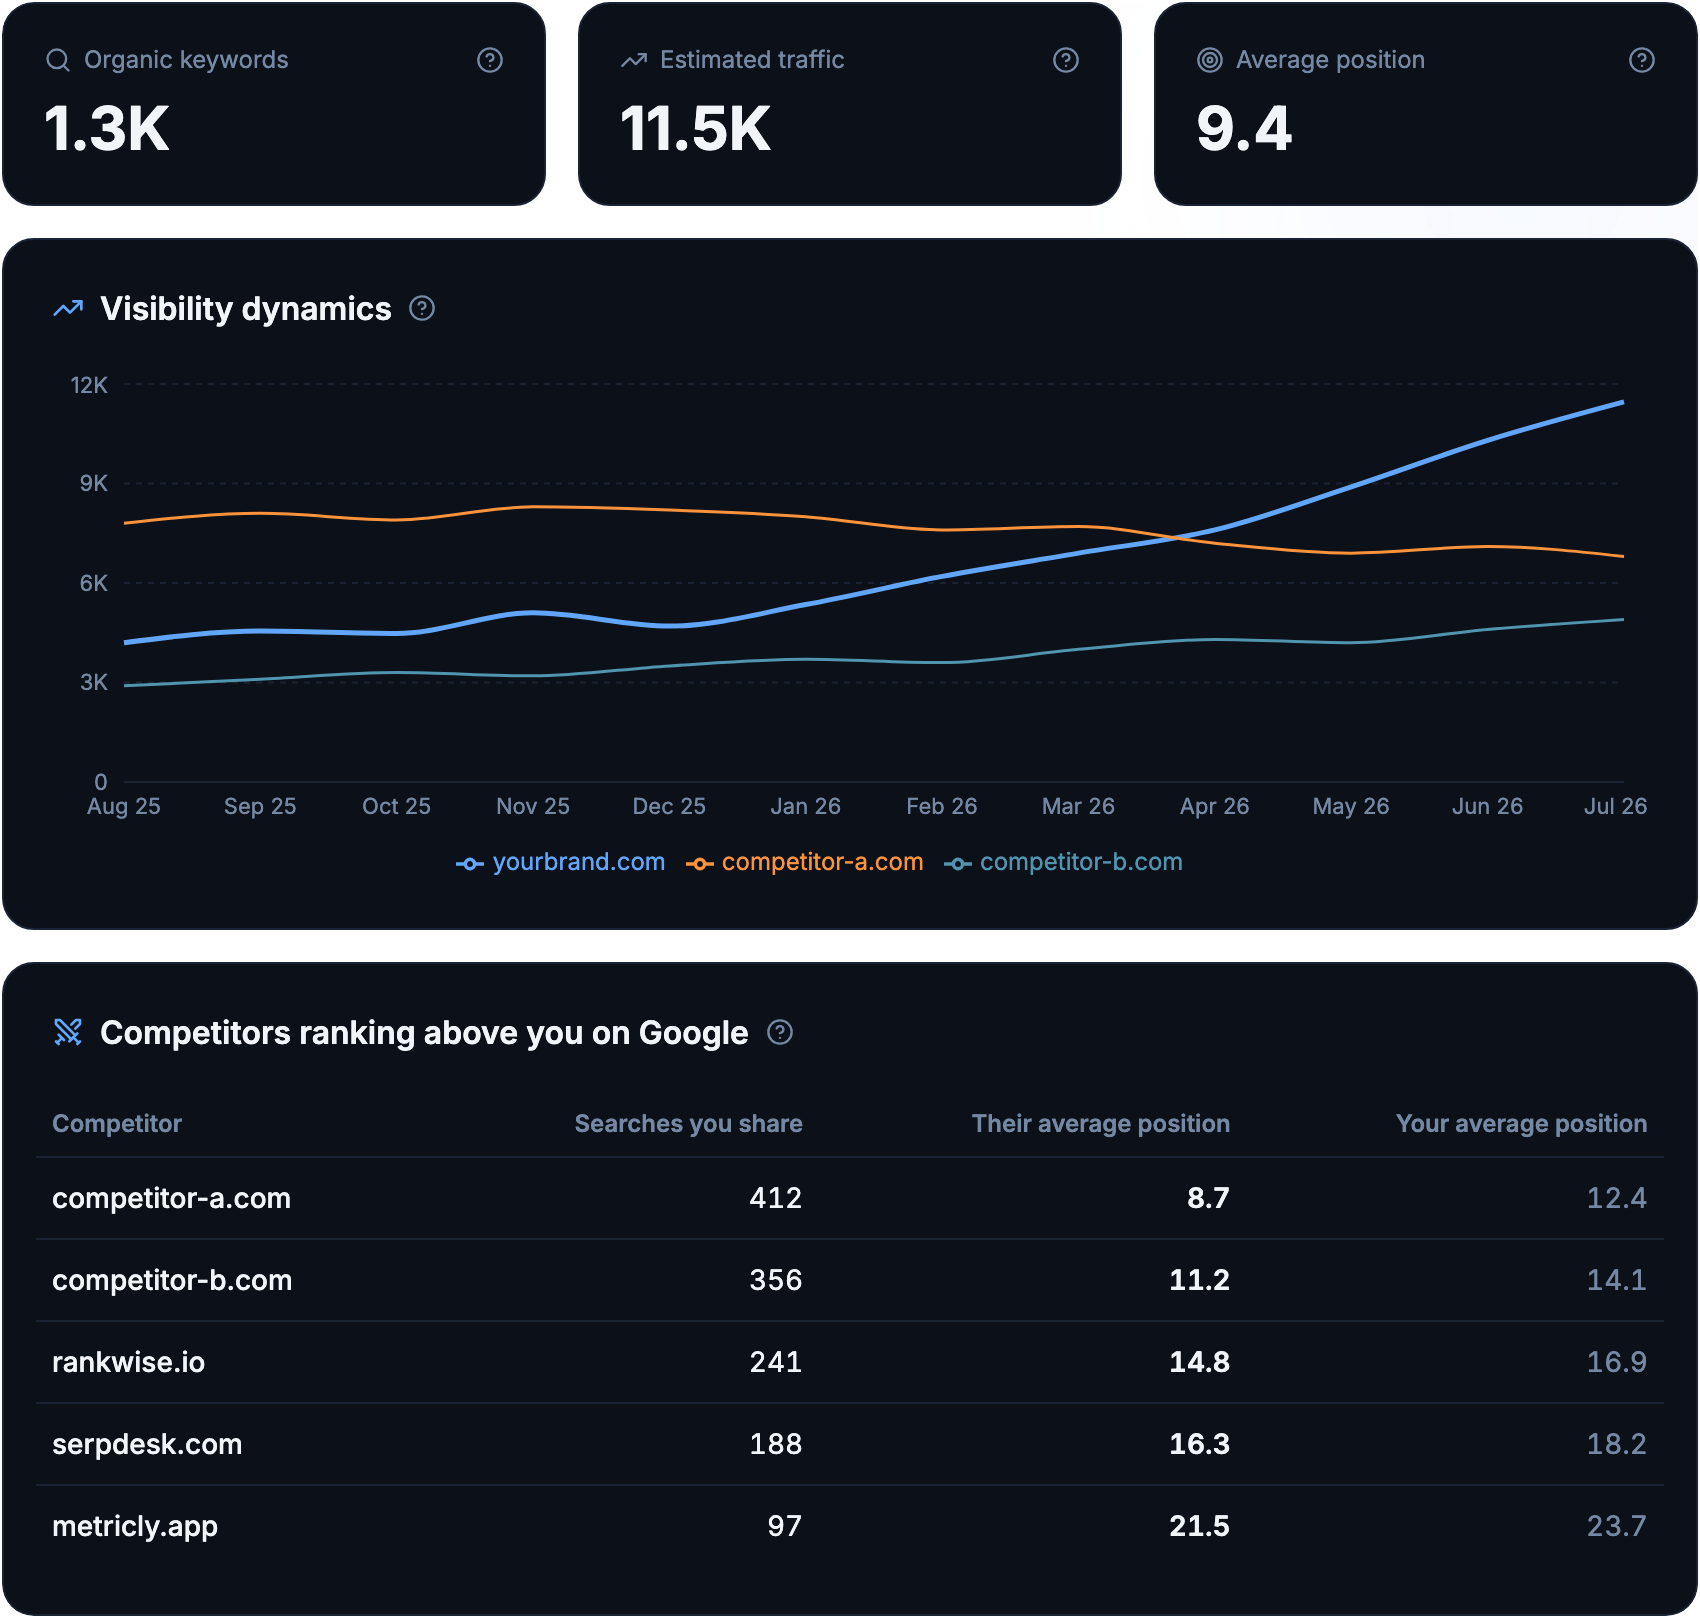Viewport: 1700px width, 1618px height.
Task: Open serpdesk.com competitor entry
Action: (x=147, y=1444)
